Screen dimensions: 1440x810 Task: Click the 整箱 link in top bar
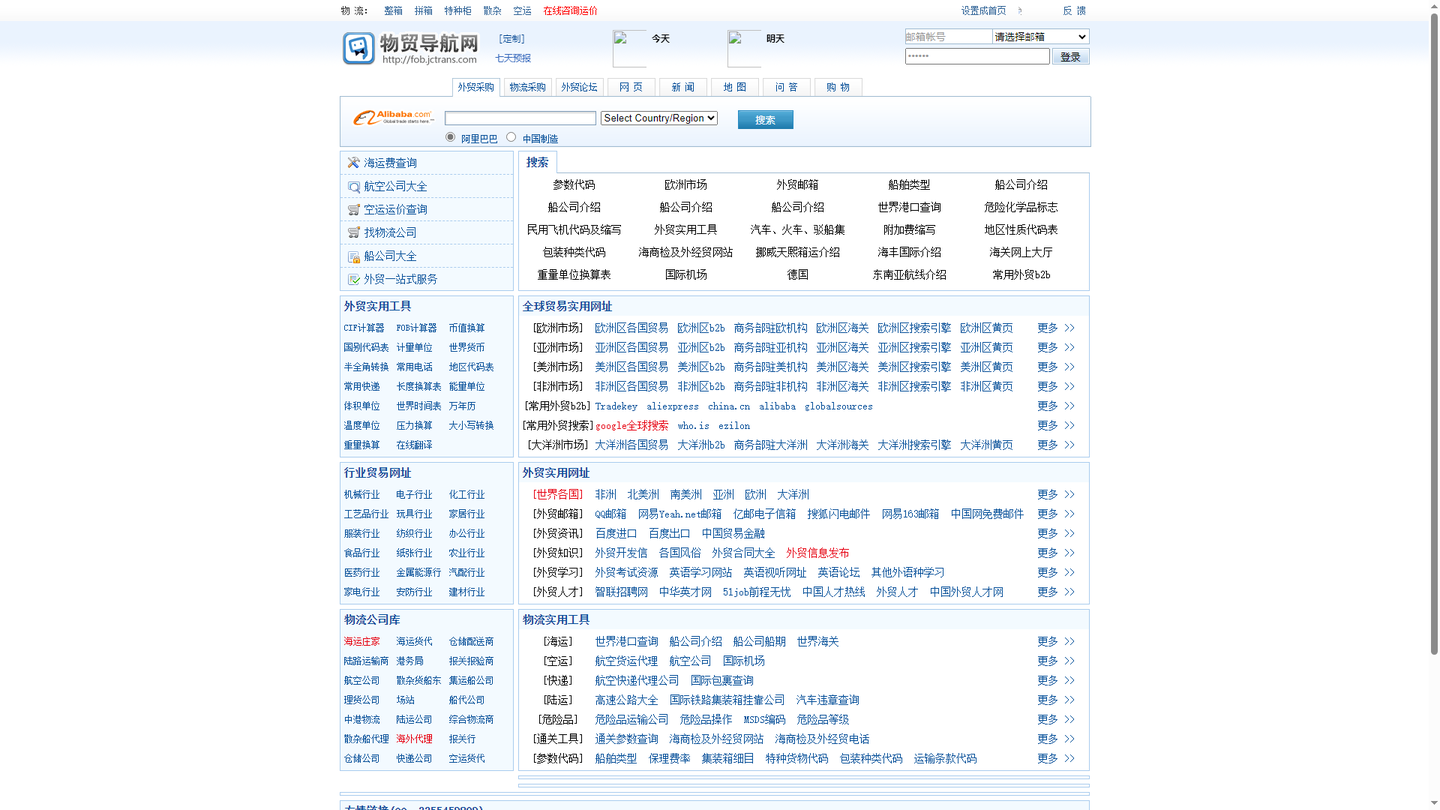[393, 11]
